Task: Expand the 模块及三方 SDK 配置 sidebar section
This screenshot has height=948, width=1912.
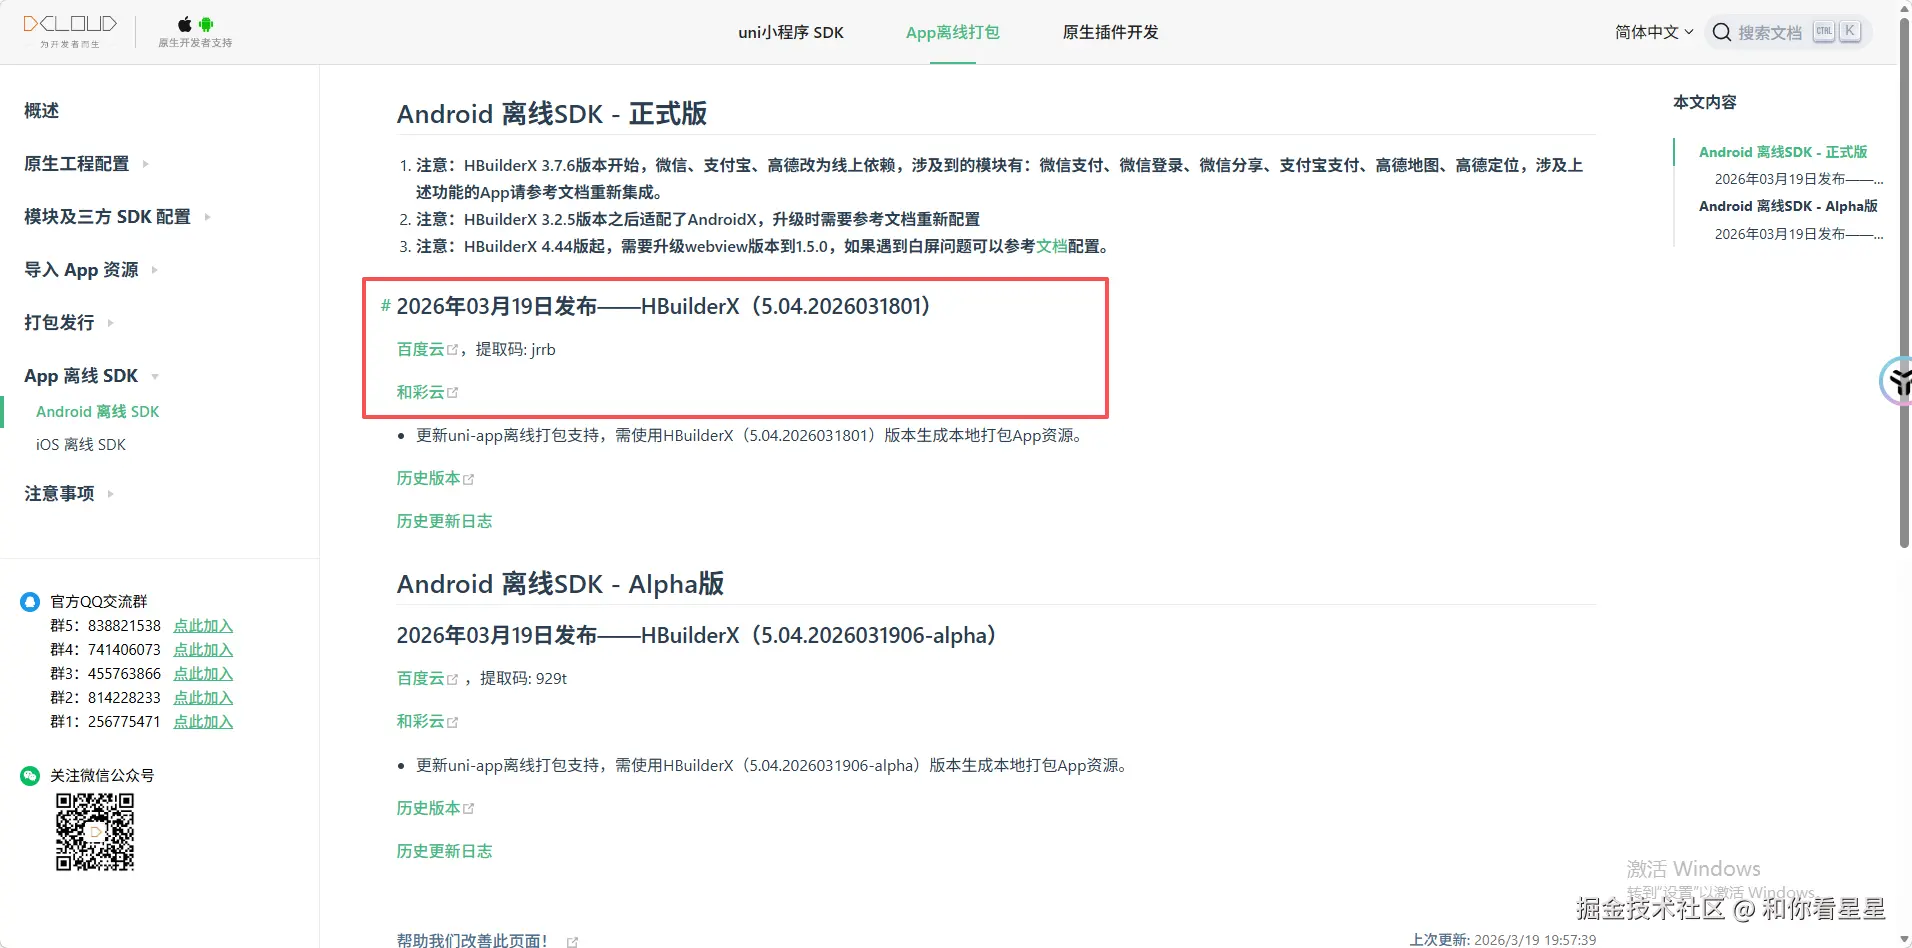Action: [118, 217]
